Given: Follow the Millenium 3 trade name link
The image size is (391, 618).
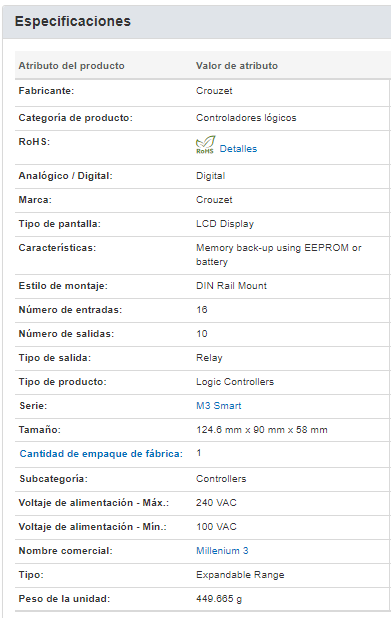Looking at the screenshot, I should point(222,551).
